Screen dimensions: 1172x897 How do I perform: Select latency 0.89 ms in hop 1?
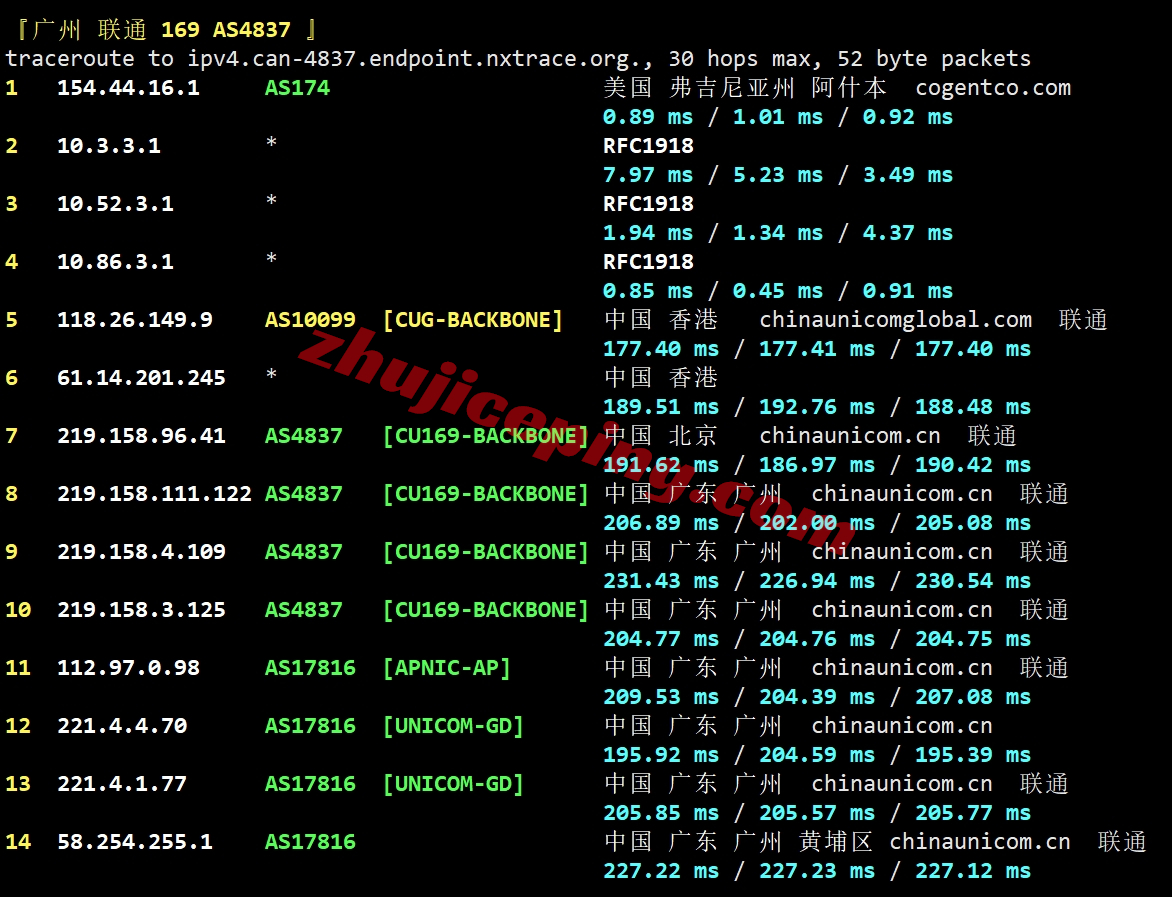(648, 117)
